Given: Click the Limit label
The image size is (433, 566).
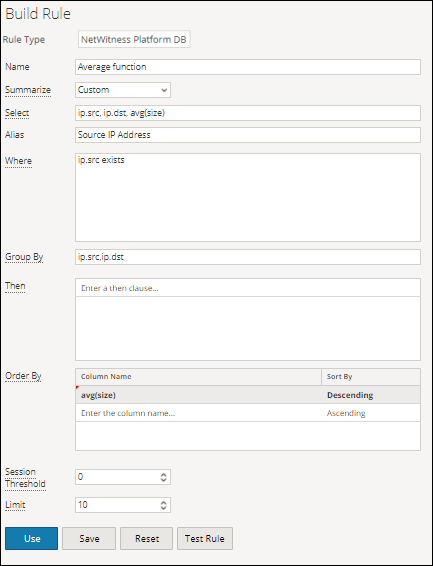Looking at the screenshot, I should click(15, 505).
